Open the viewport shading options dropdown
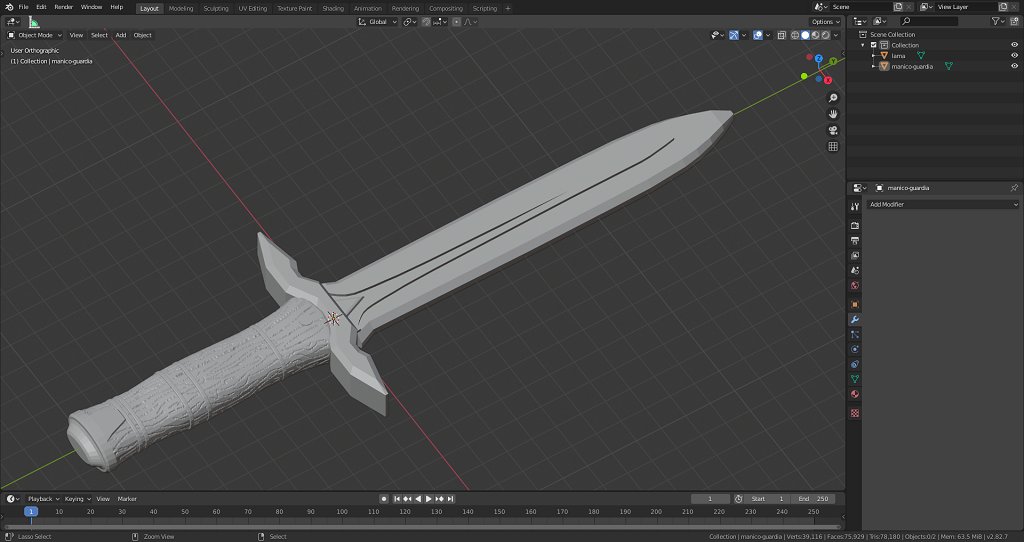 point(837,35)
